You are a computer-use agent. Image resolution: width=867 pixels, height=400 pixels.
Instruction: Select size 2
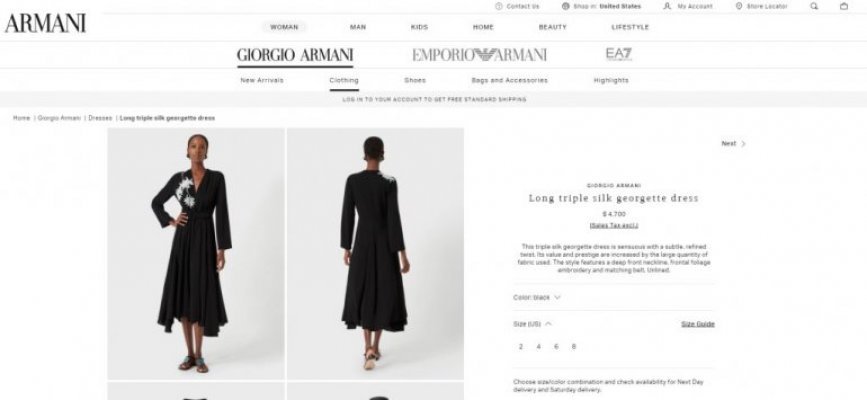(521, 347)
